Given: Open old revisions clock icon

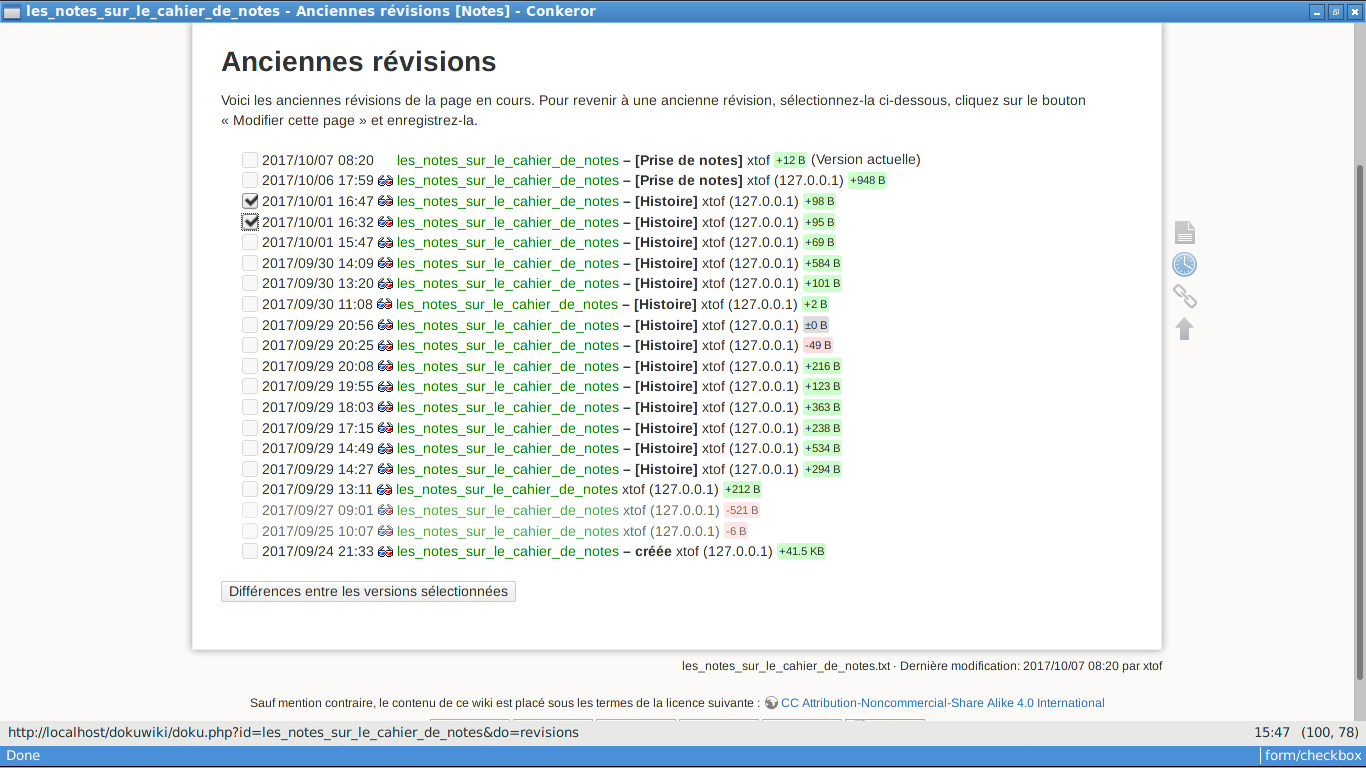Looking at the screenshot, I should 1184,265.
